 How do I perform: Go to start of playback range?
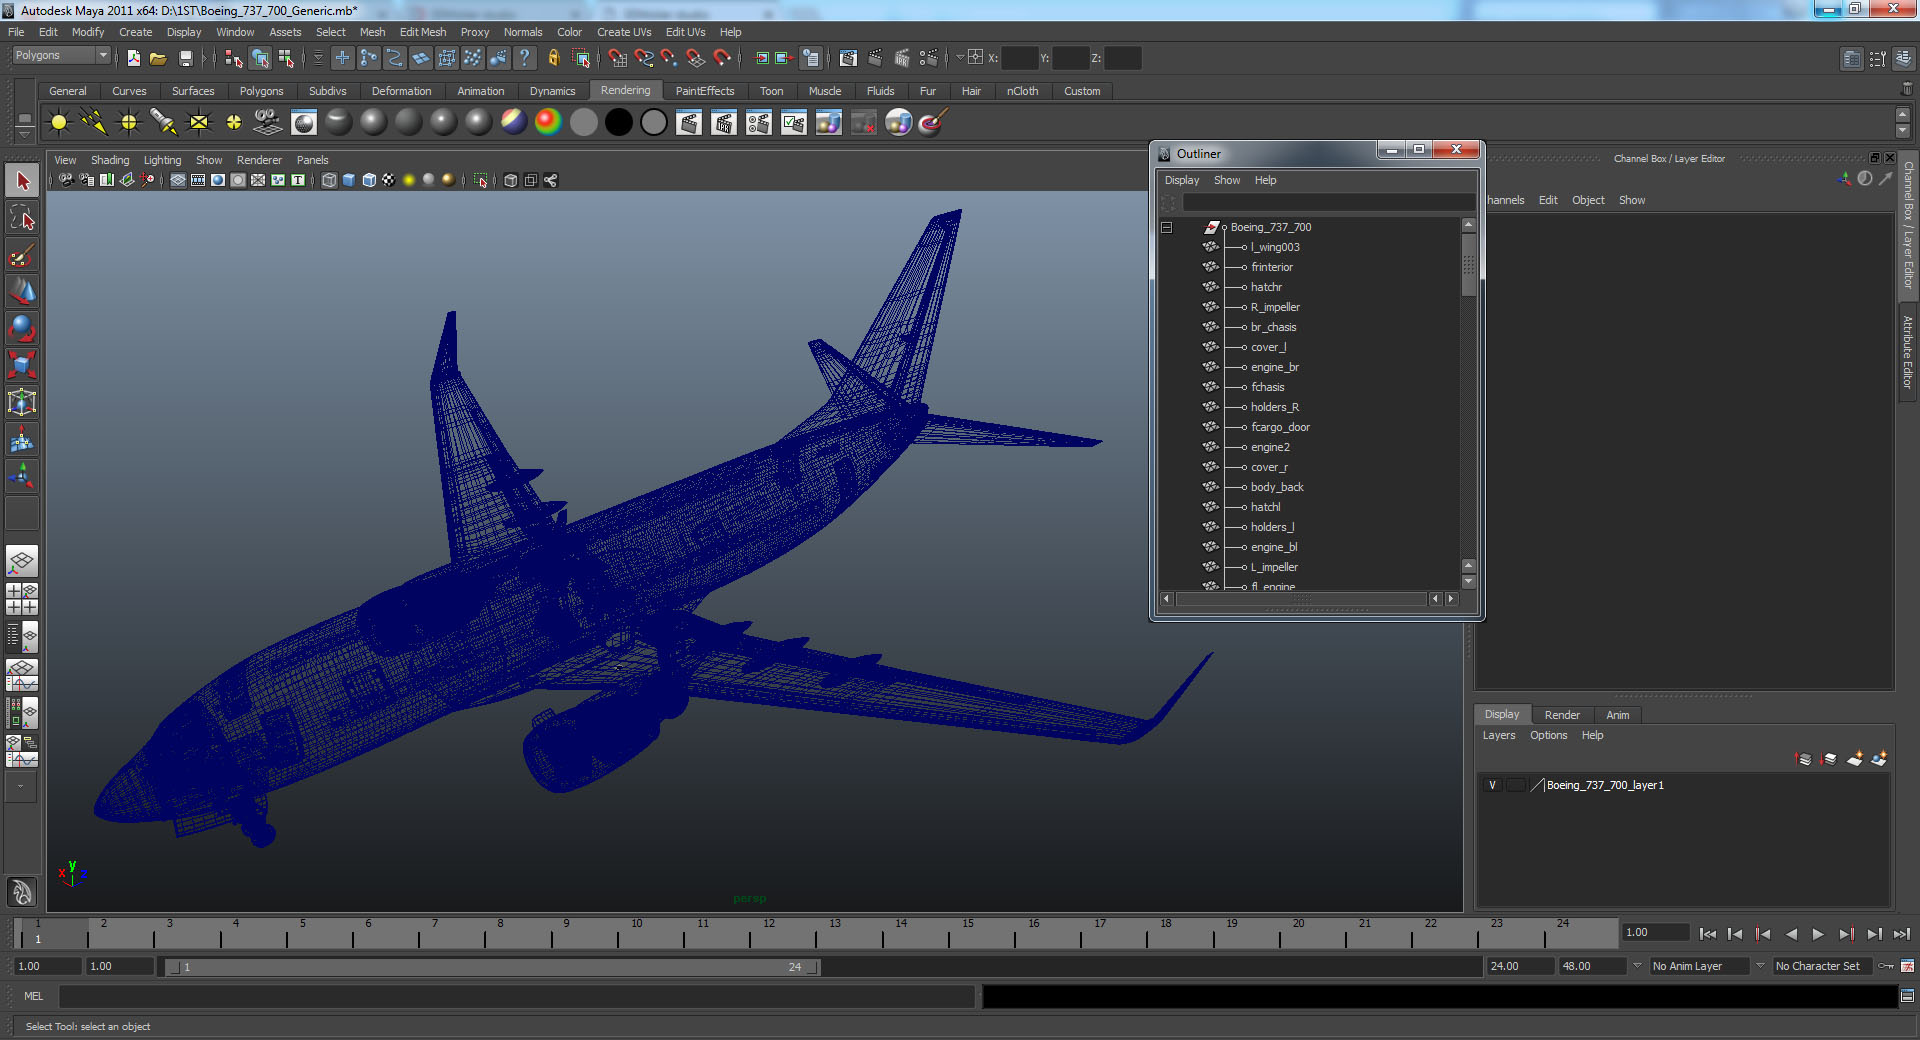pyautogui.click(x=1708, y=934)
